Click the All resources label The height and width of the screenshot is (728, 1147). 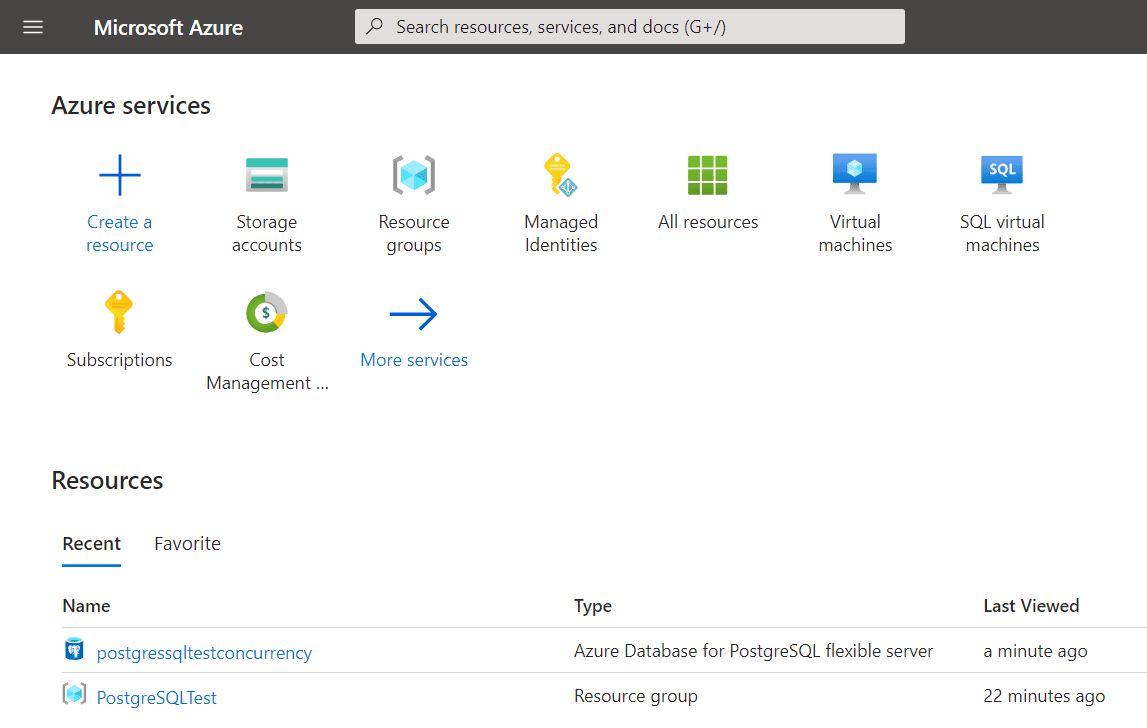pos(708,222)
